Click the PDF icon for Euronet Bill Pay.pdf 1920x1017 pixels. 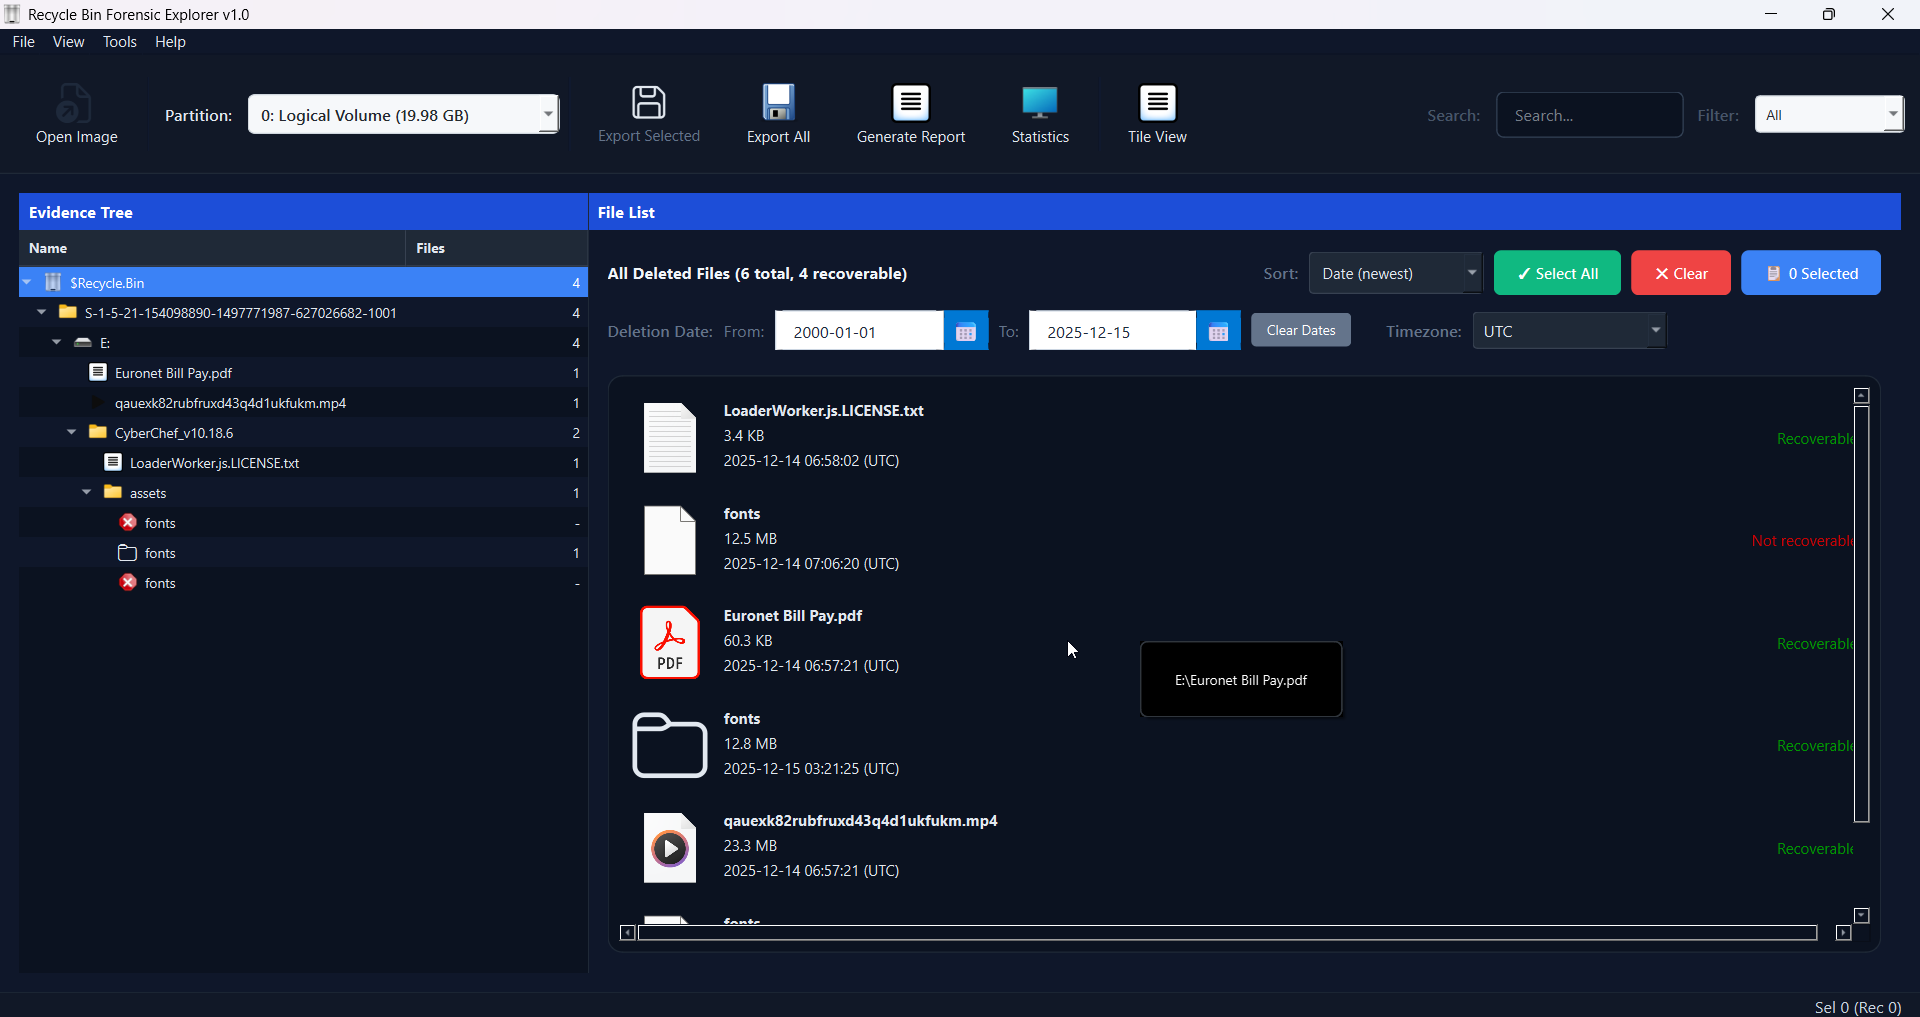point(669,642)
